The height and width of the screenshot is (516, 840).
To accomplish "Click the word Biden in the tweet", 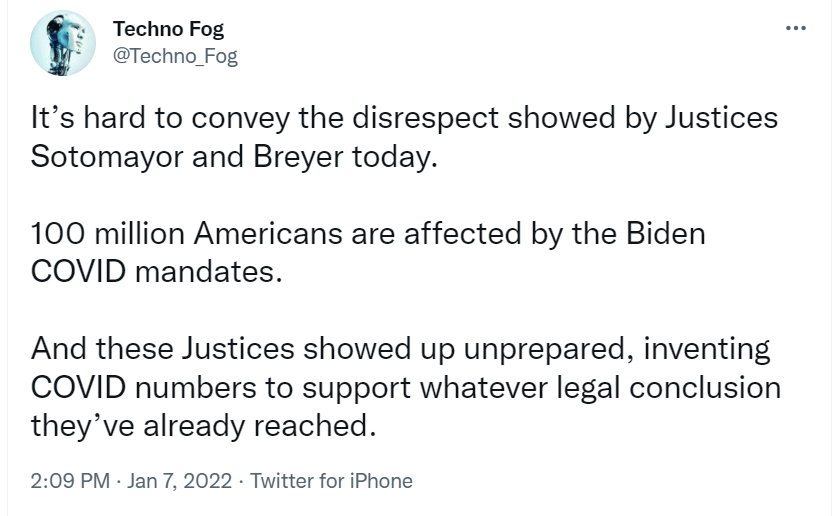I will tap(667, 234).
